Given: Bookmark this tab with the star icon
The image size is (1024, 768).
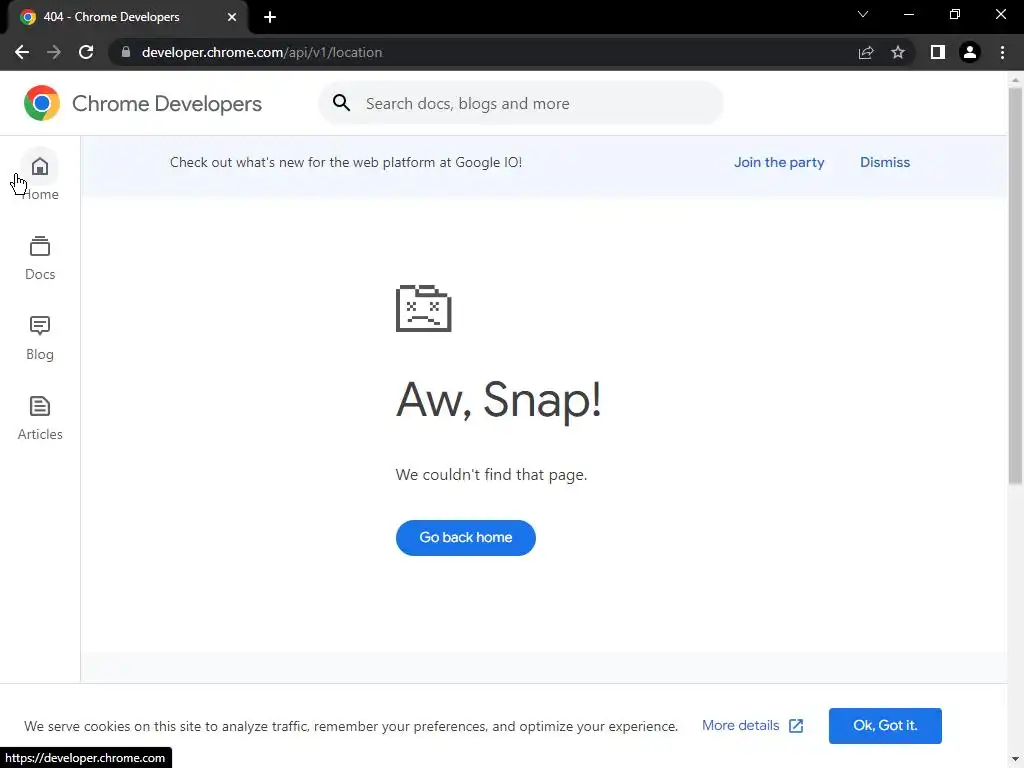Looking at the screenshot, I should pyautogui.click(x=898, y=52).
